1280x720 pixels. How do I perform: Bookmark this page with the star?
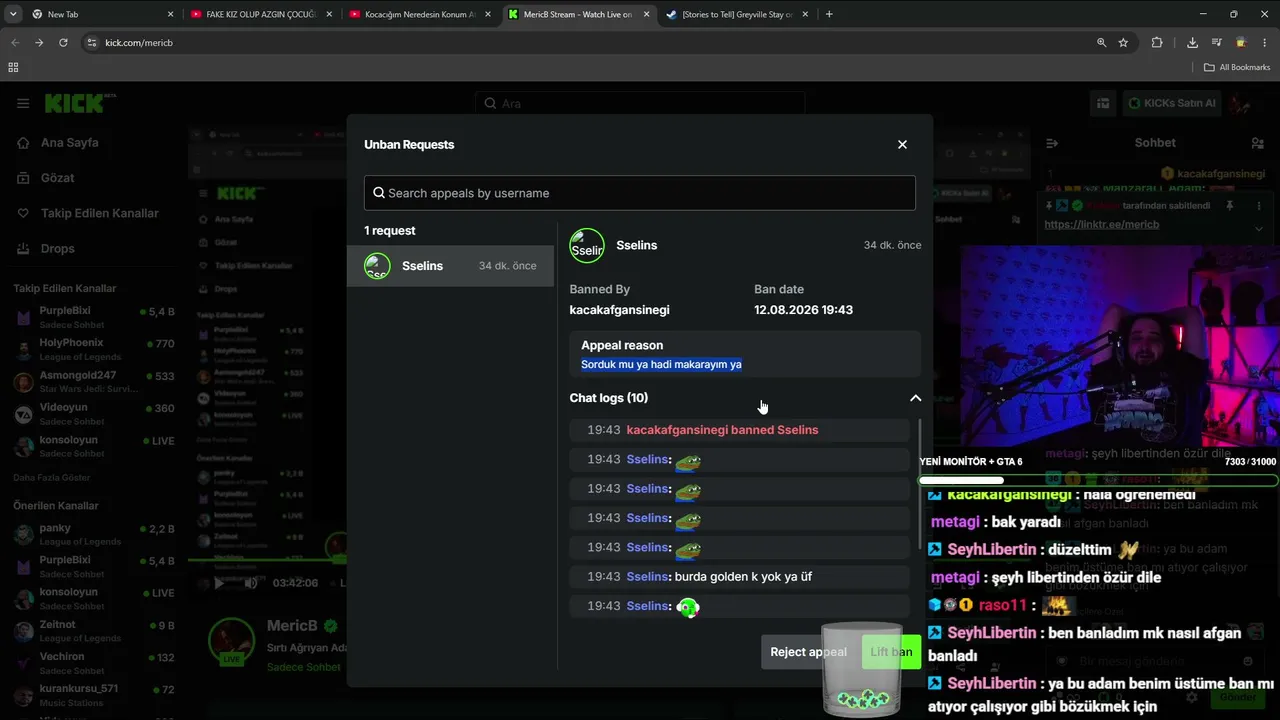pos(1123,43)
